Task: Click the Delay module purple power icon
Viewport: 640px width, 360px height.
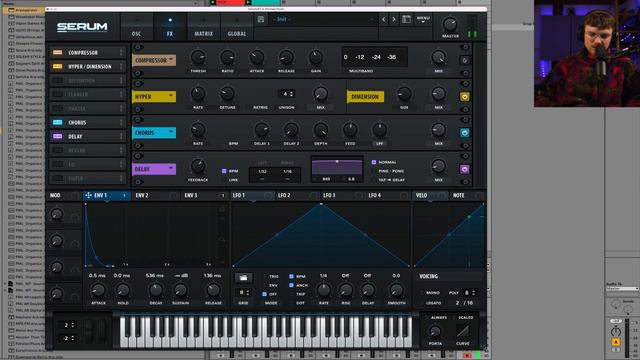Action: [x=464, y=169]
